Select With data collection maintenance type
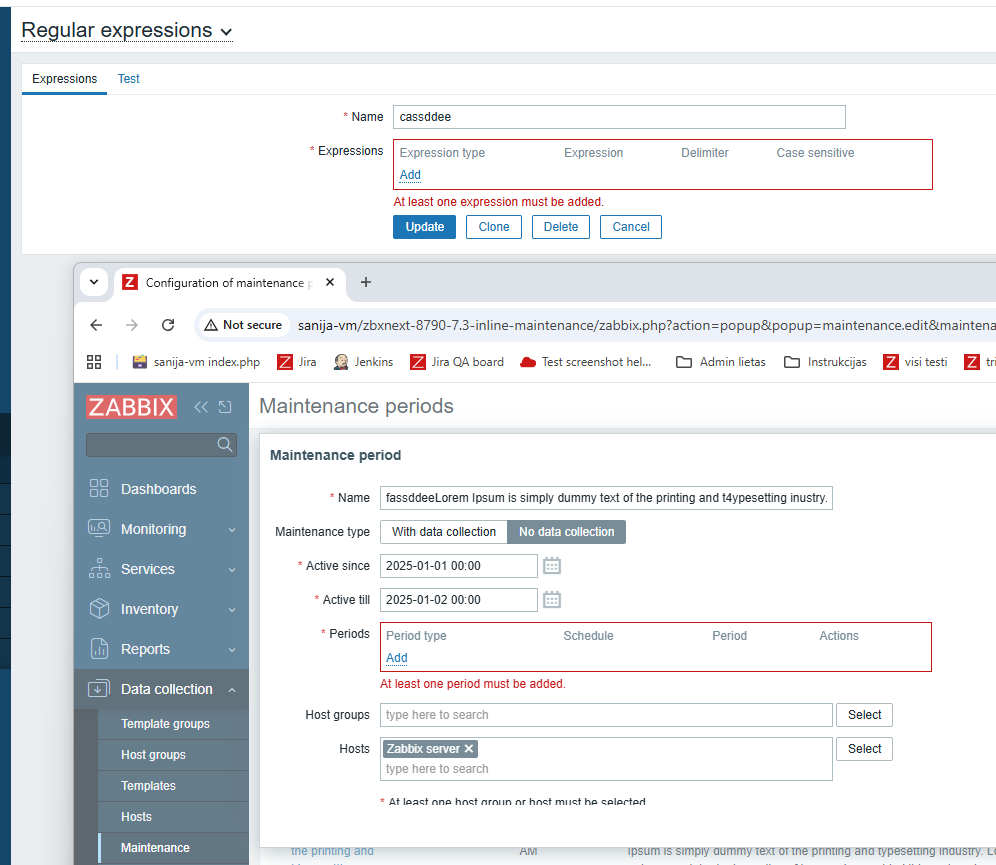The width and height of the screenshot is (996, 865). [444, 532]
